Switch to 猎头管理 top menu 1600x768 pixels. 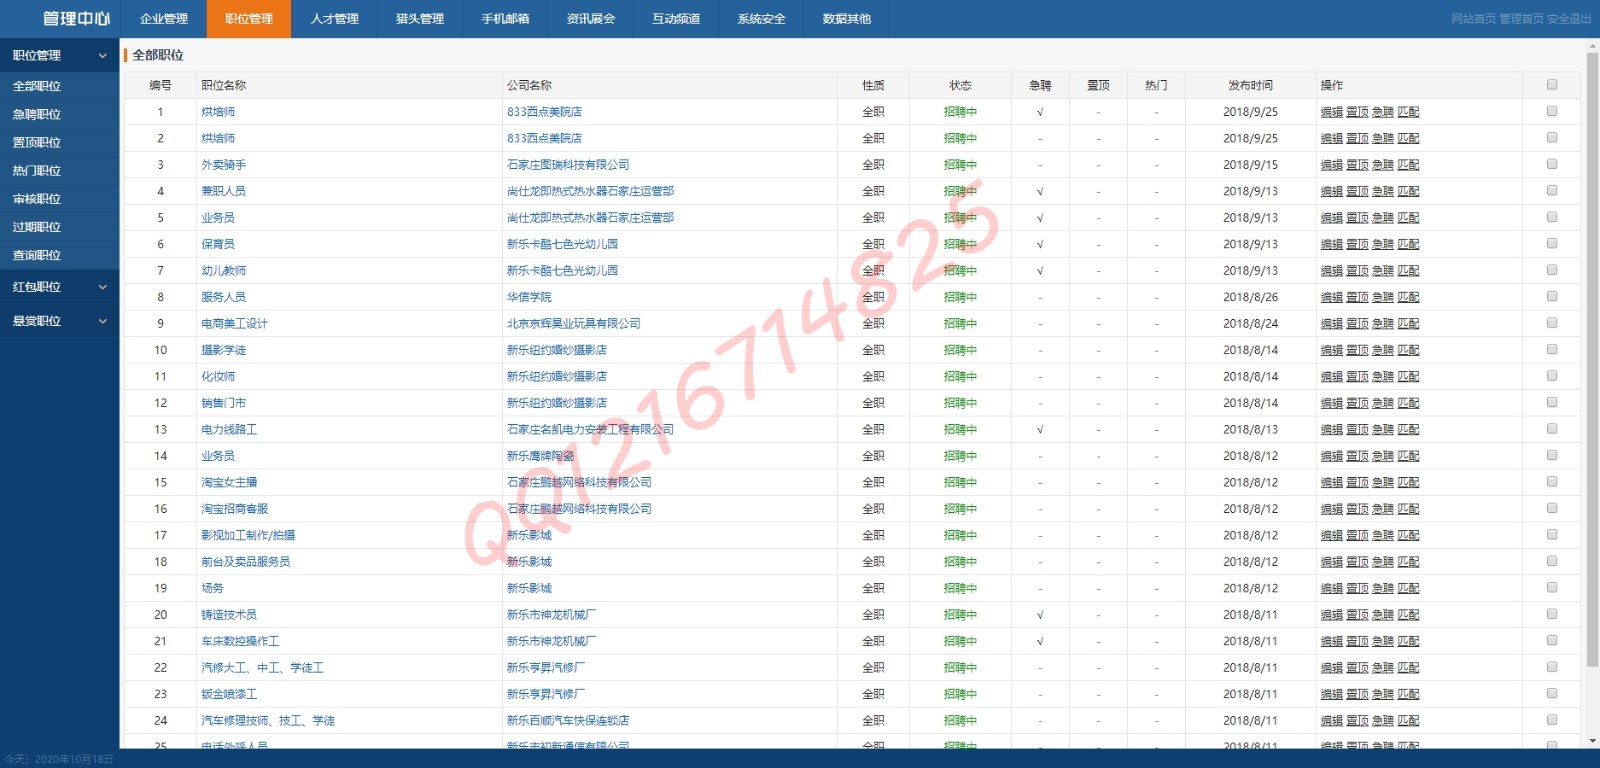pyautogui.click(x=420, y=19)
